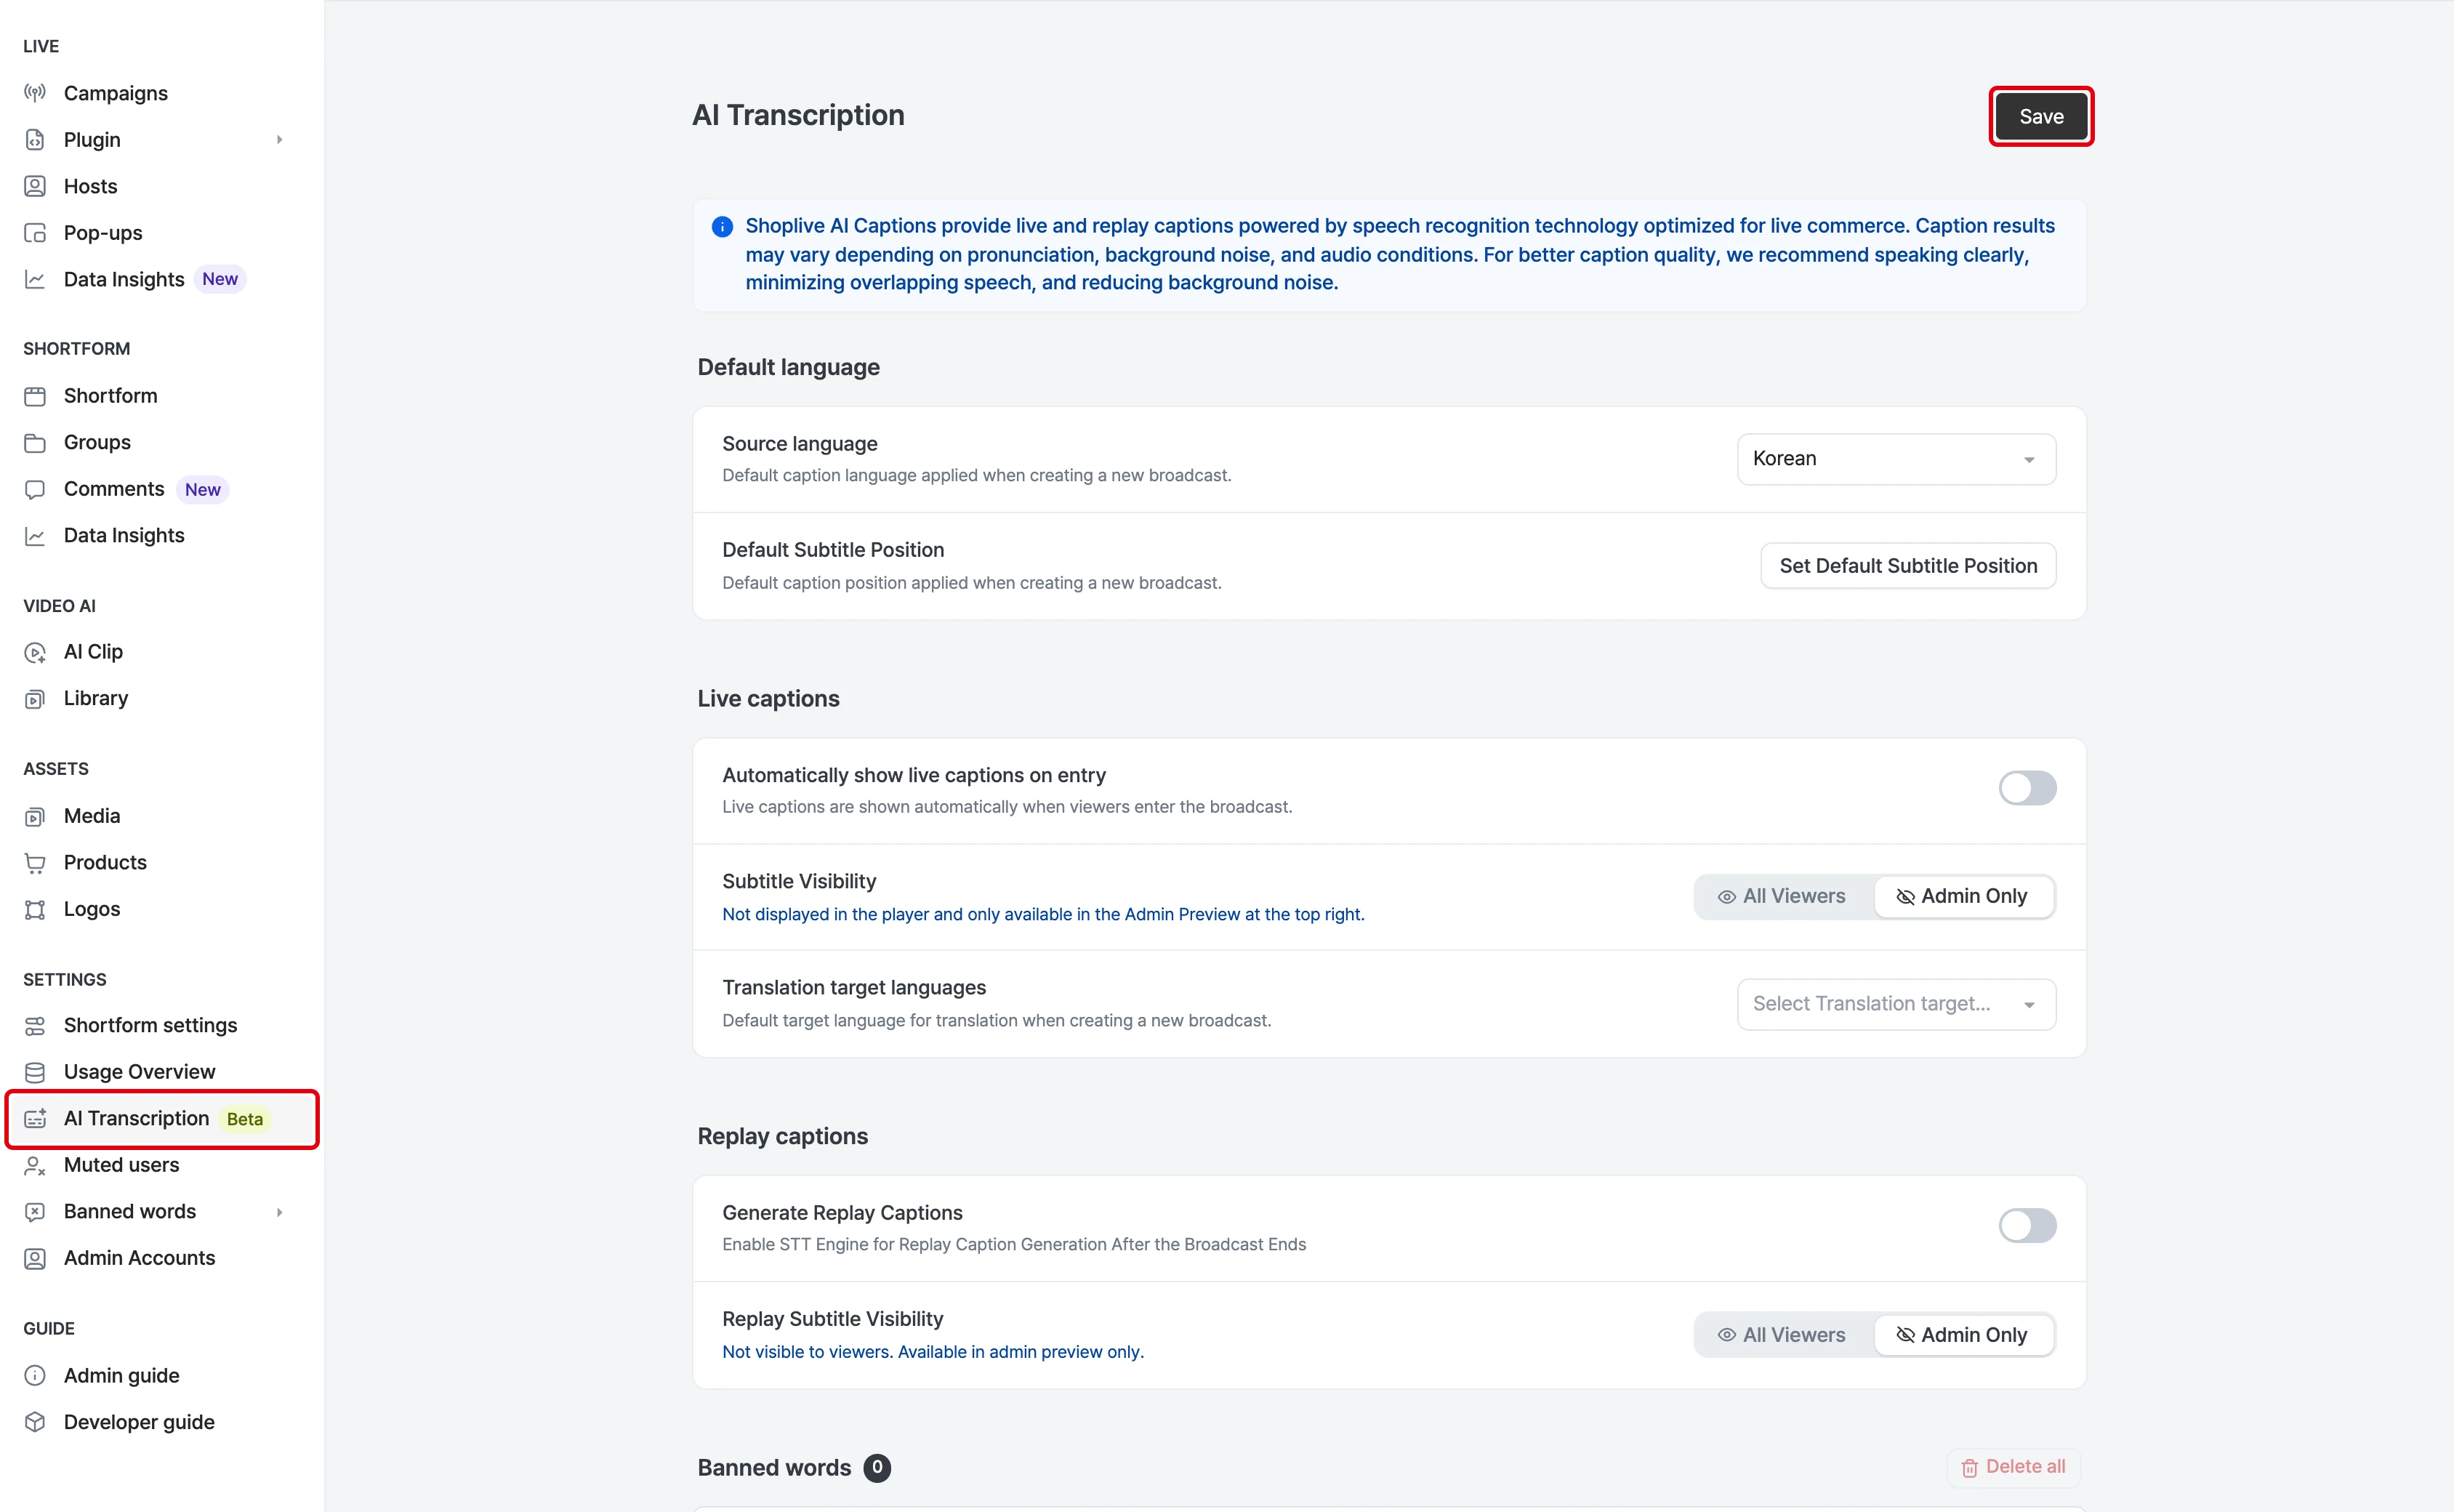This screenshot has height=1512, width=2454.
Task: Click the Muted users icon
Action: coord(35,1165)
